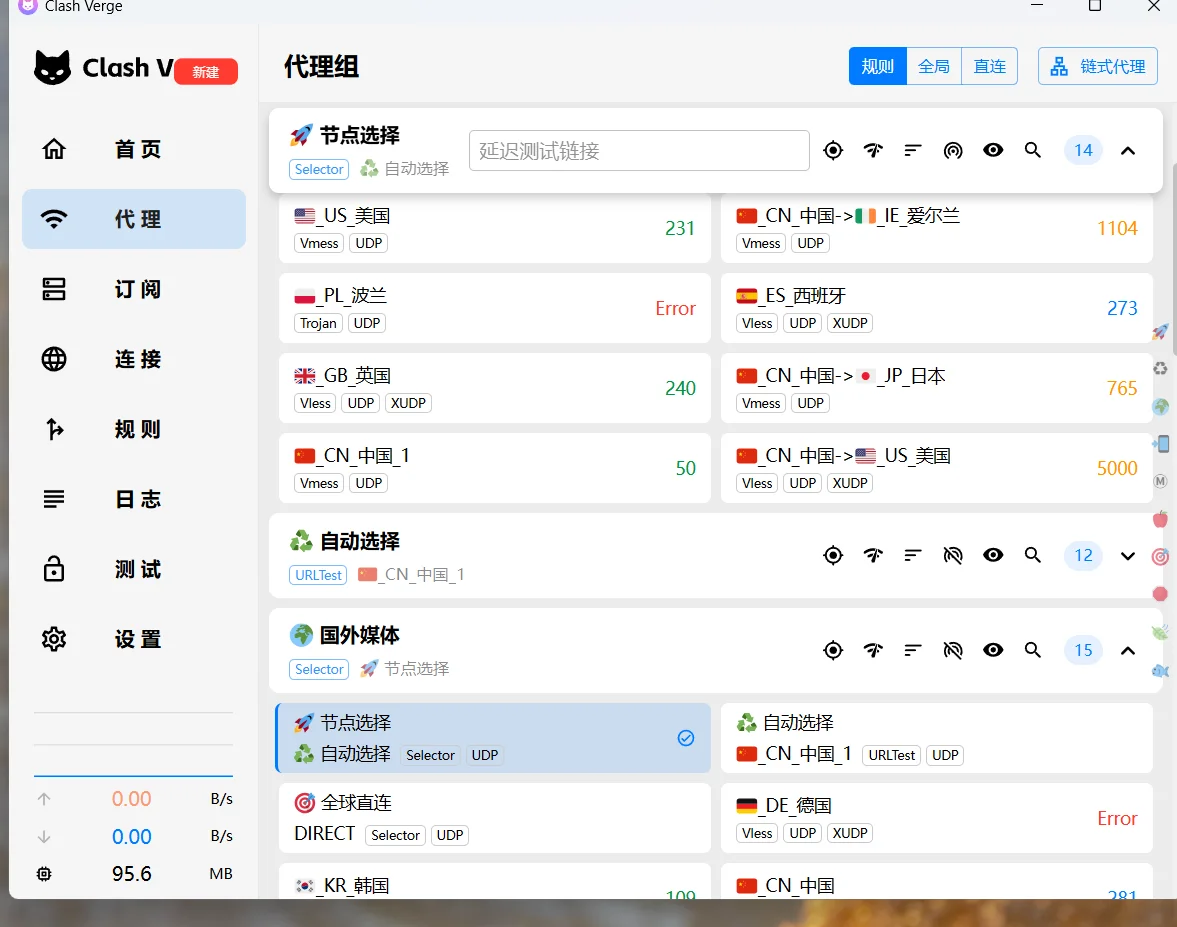Open the 设置 settings page

pyautogui.click(x=134, y=640)
